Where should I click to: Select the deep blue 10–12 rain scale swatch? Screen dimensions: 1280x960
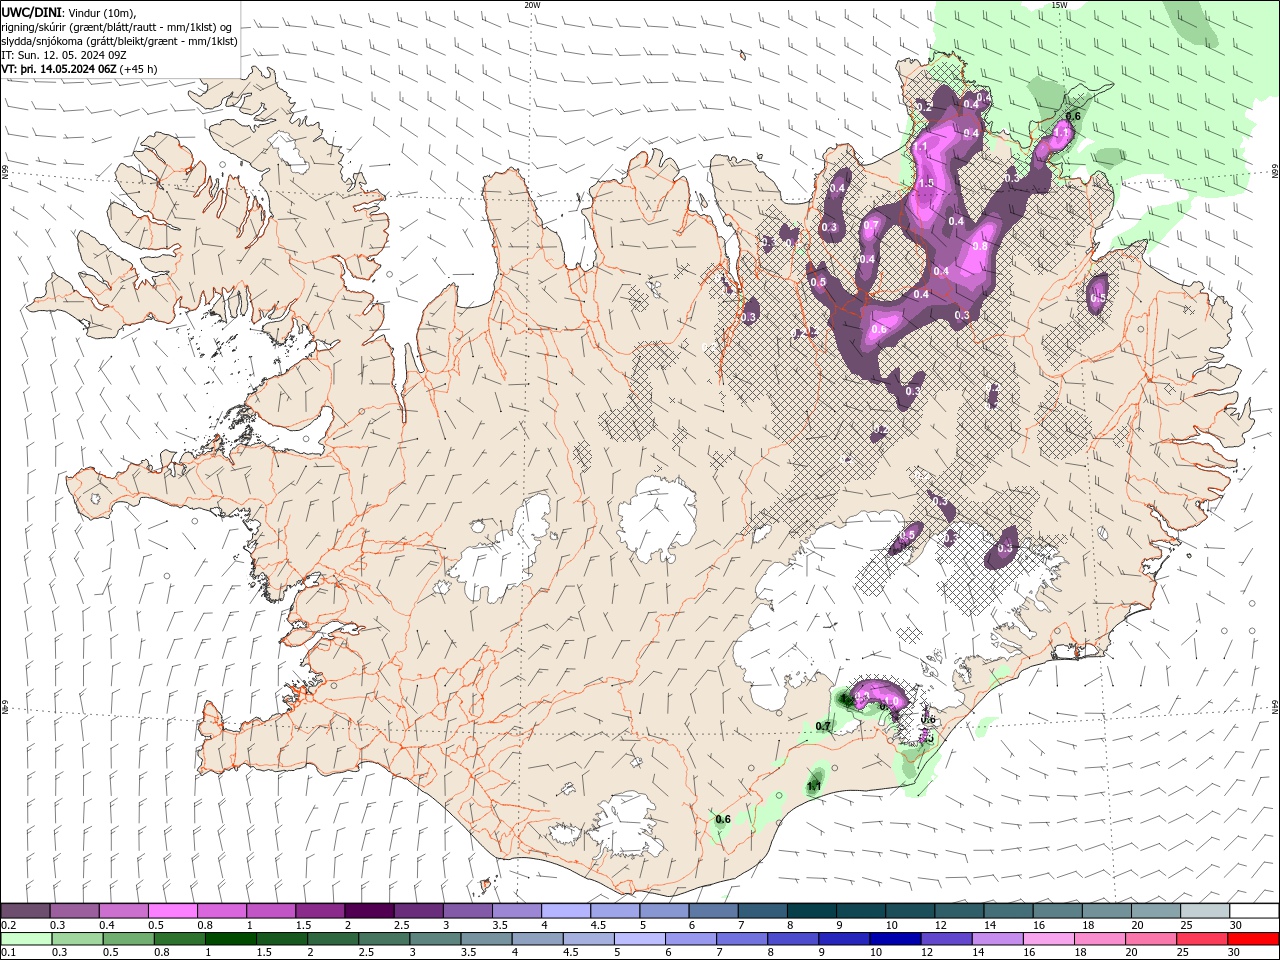pyautogui.click(x=895, y=939)
